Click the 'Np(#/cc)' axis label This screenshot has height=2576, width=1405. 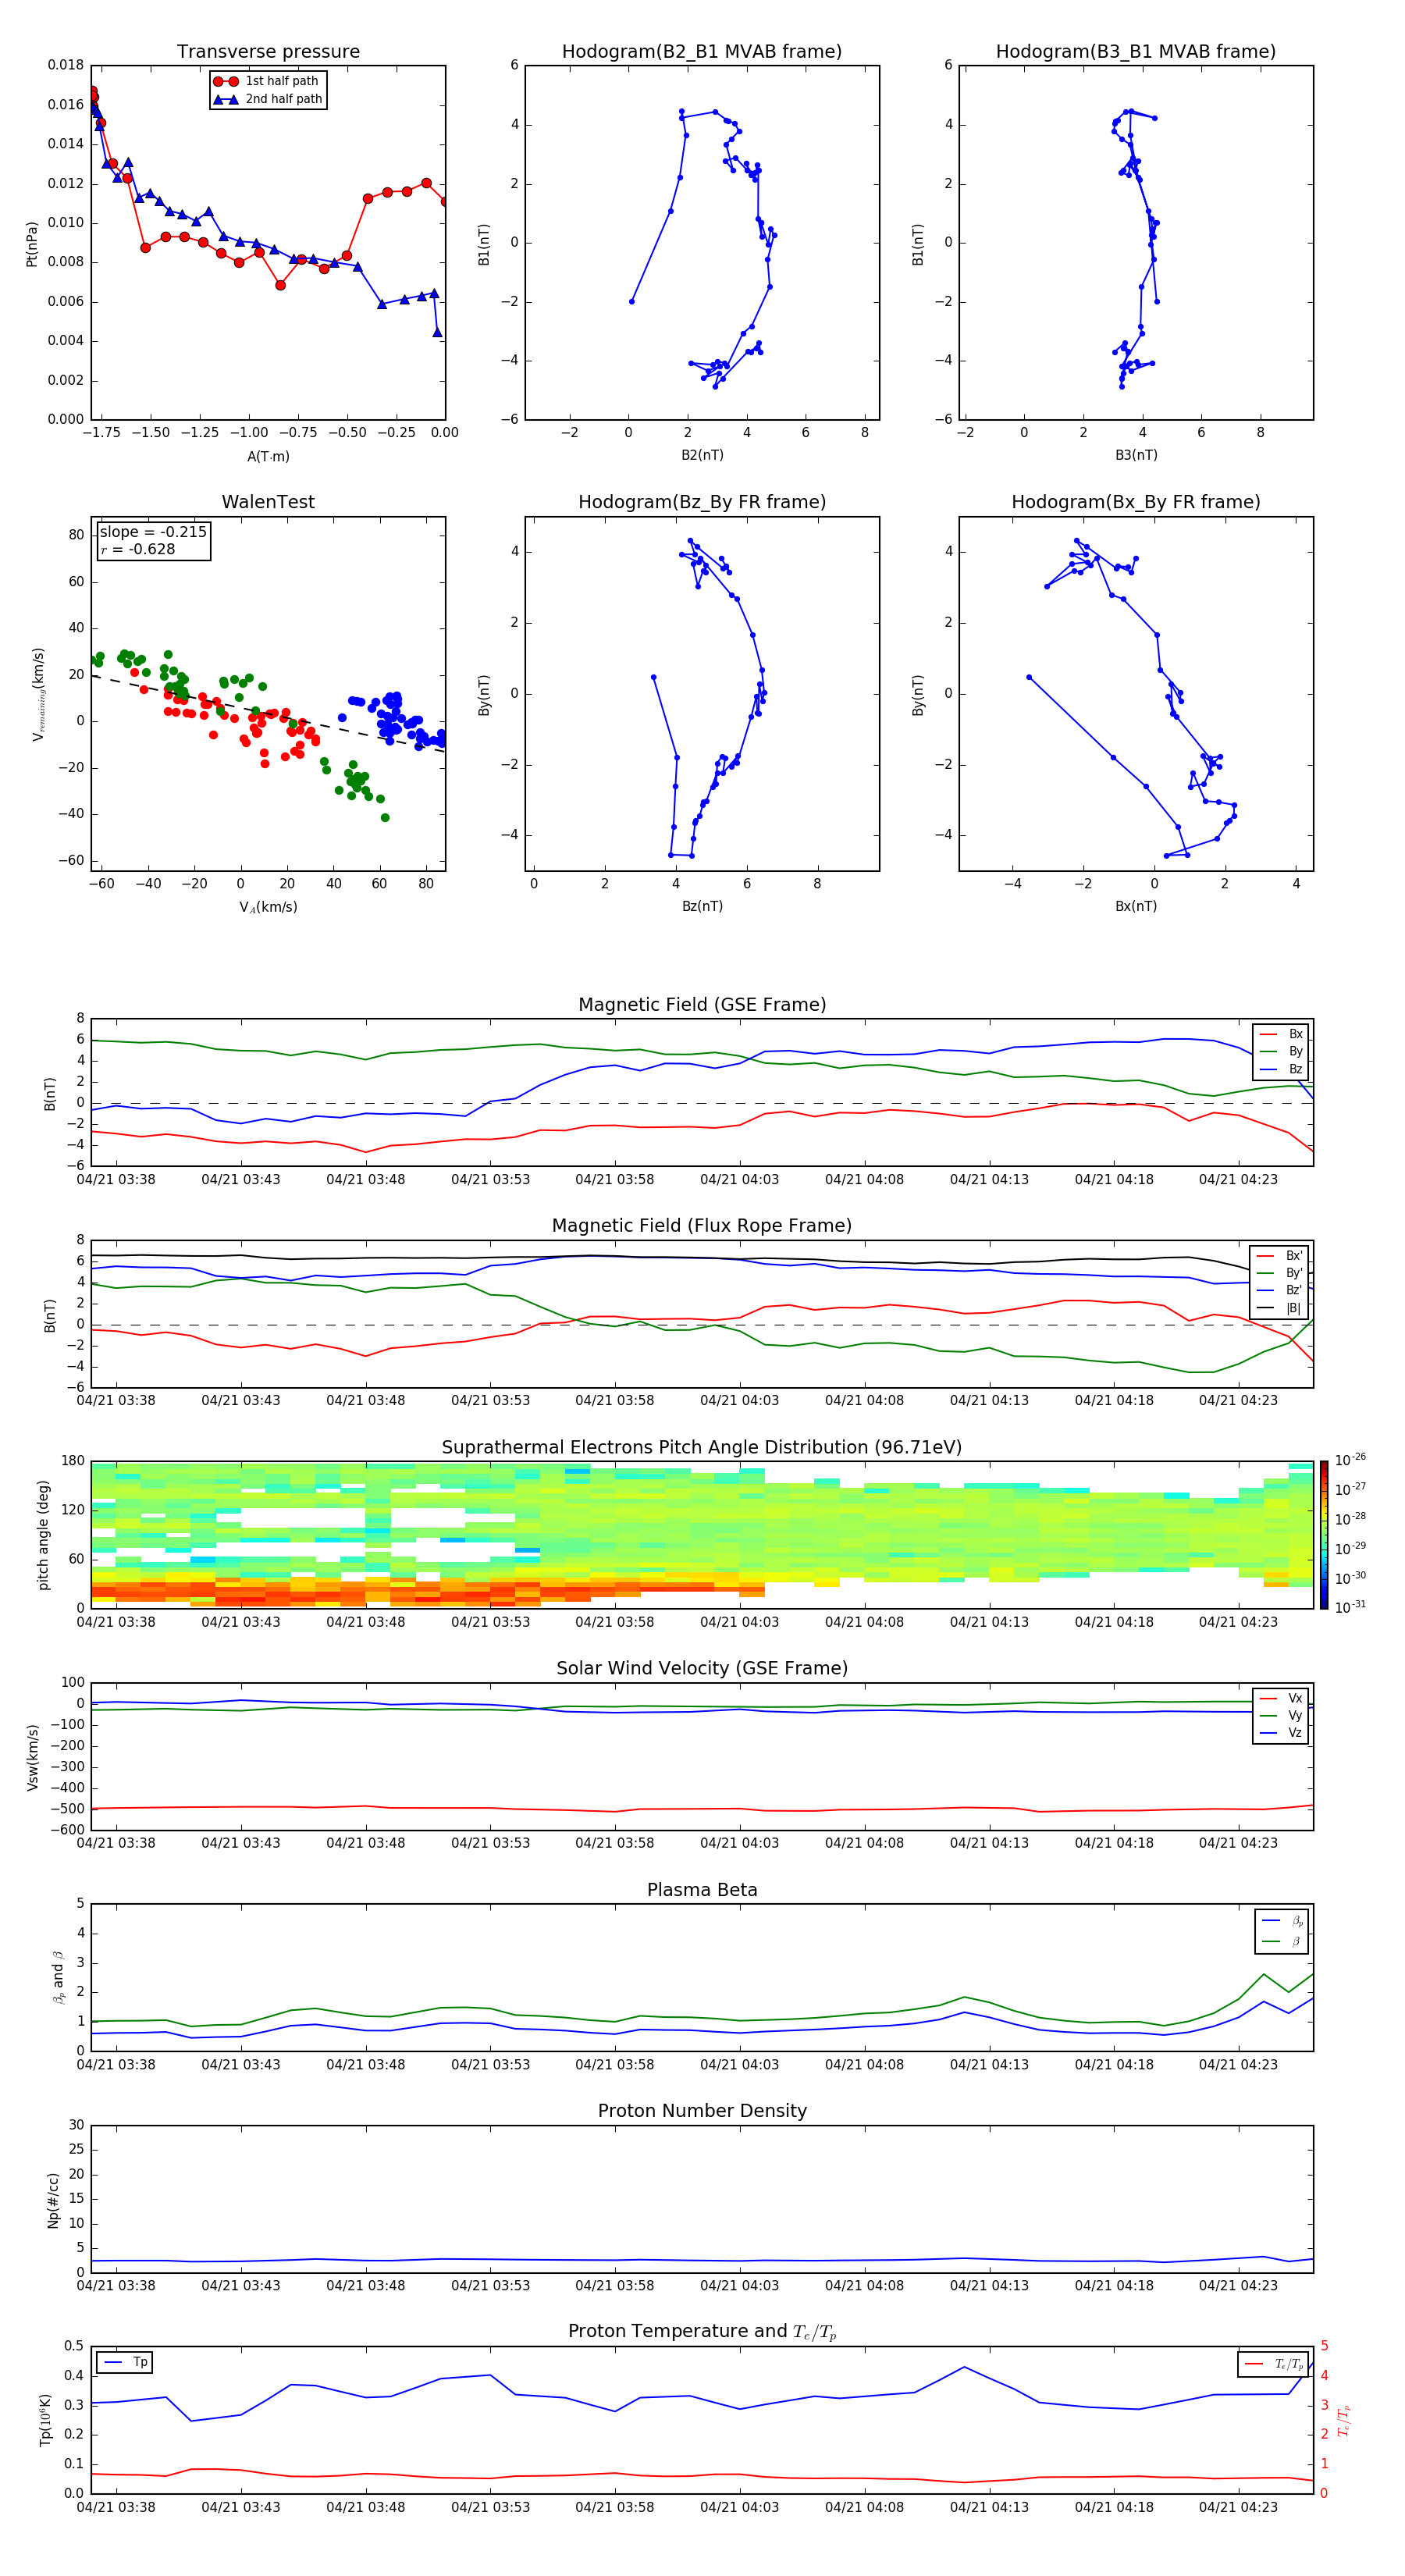pyautogui.click(x=52, y=2200)
